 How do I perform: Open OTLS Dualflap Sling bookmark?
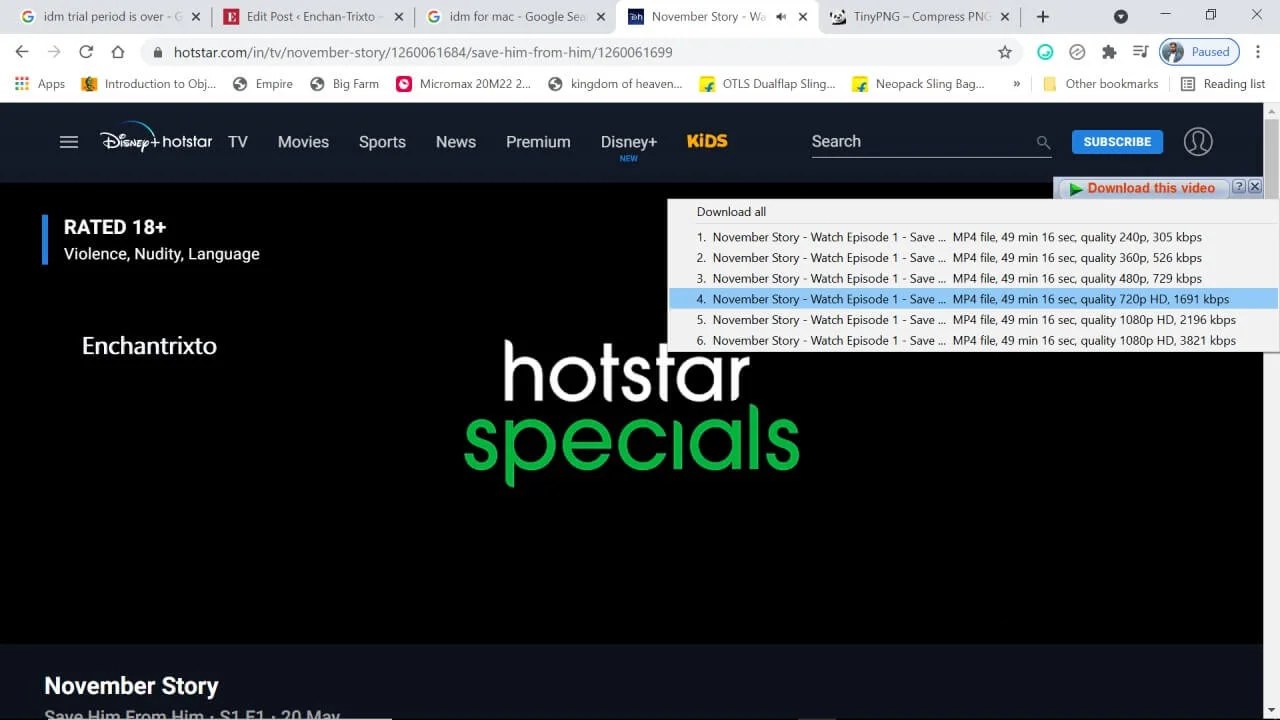coord(768,84)
